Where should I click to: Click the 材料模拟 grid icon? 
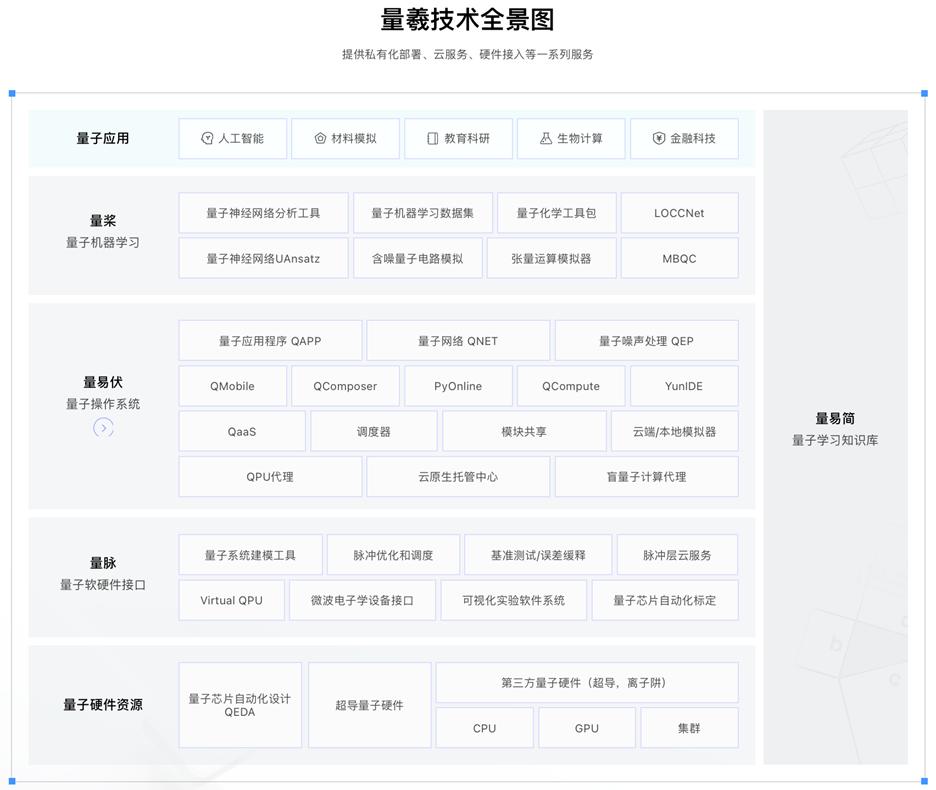(319, 138)
